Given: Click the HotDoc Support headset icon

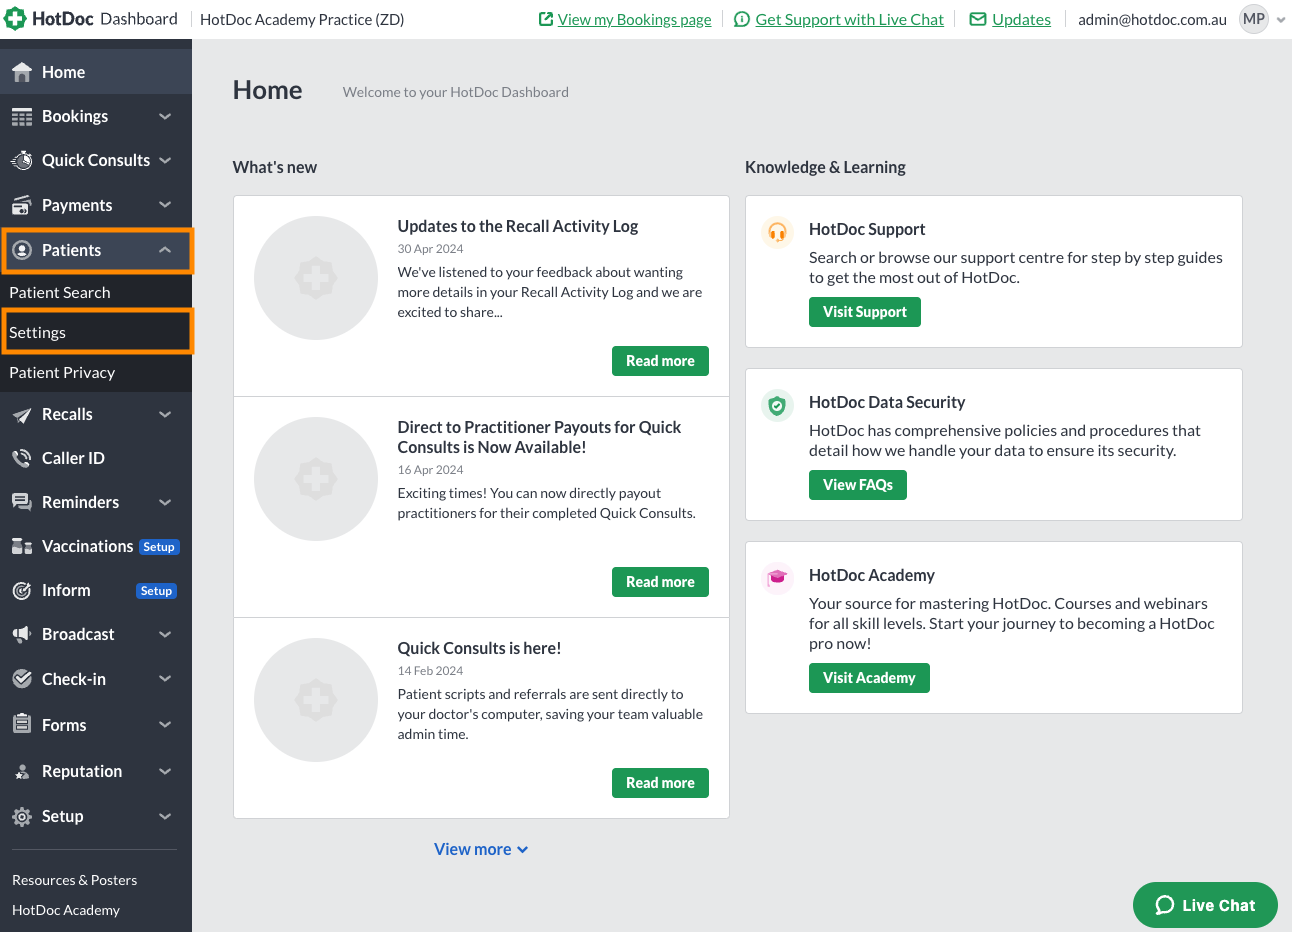Looking at the screenshot, I should click(777, 232).
